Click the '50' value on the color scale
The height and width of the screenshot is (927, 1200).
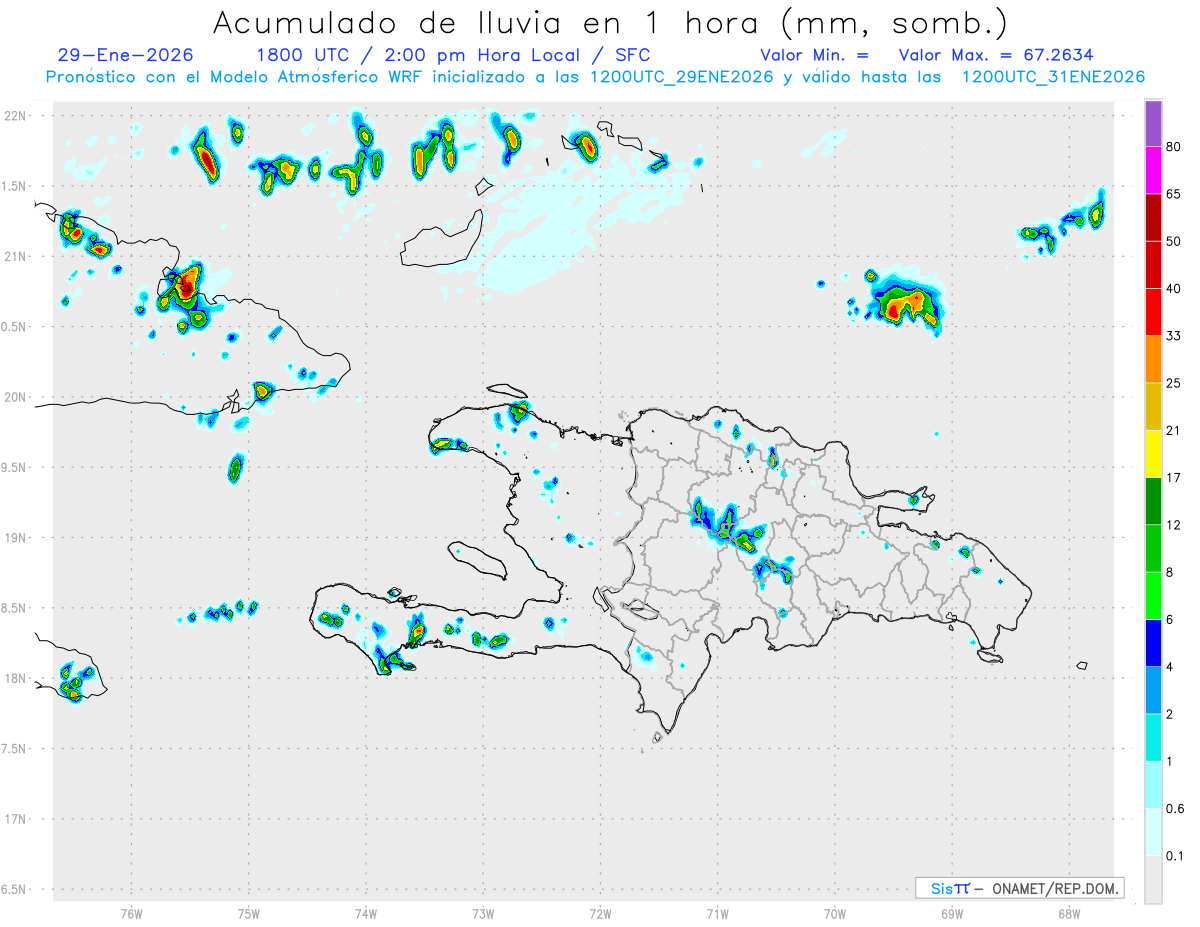[x=1174, y=242]
